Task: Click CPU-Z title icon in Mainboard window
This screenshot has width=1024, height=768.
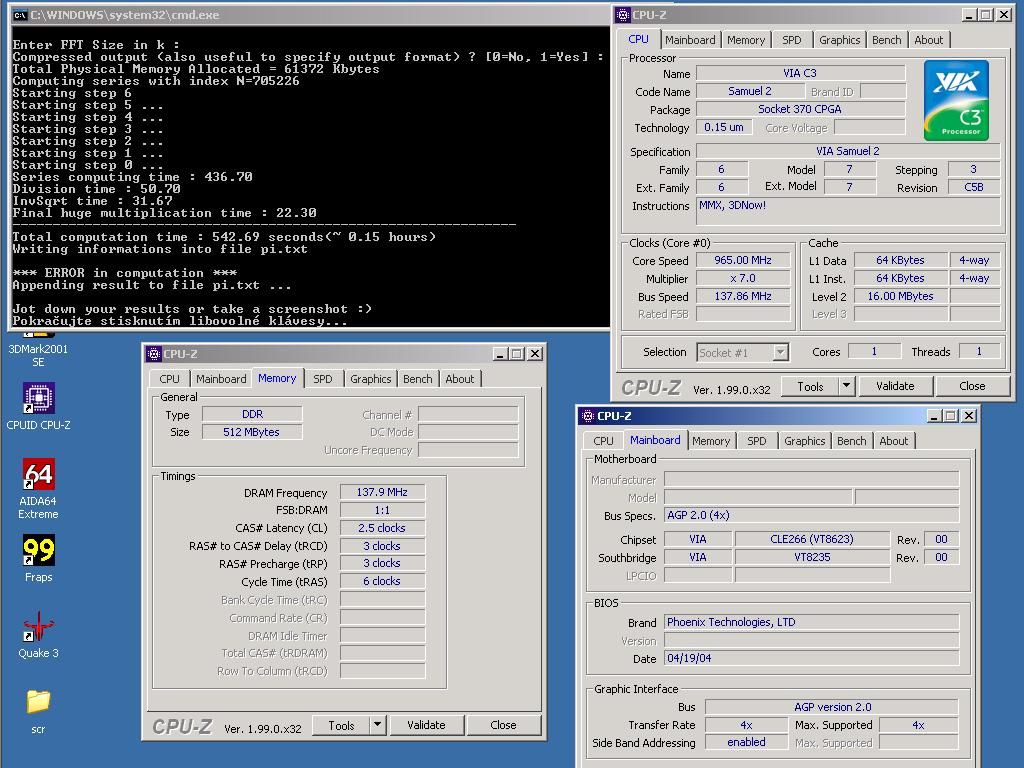Action: pos(588,415)
